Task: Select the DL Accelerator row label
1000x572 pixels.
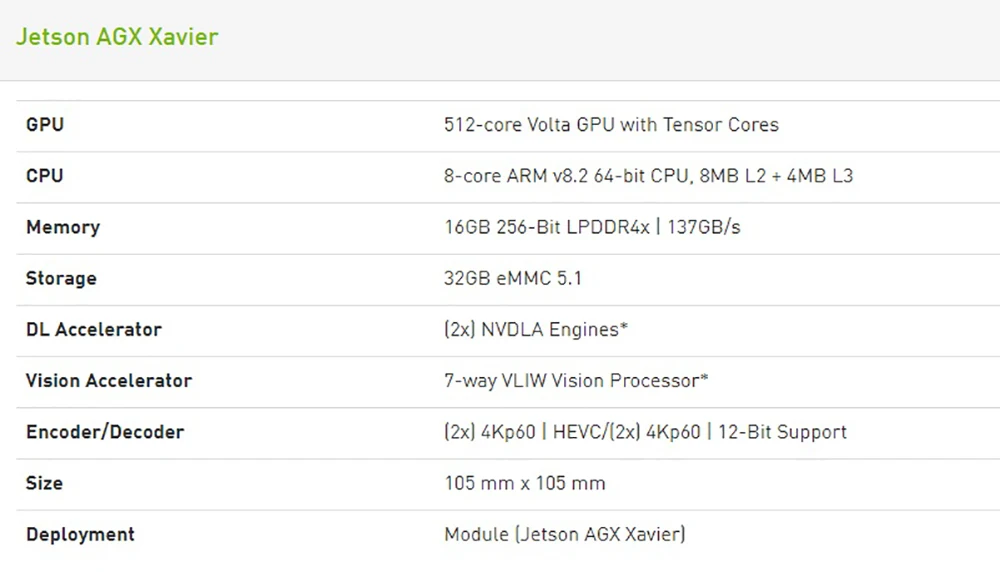Action: tap(94, 329)
